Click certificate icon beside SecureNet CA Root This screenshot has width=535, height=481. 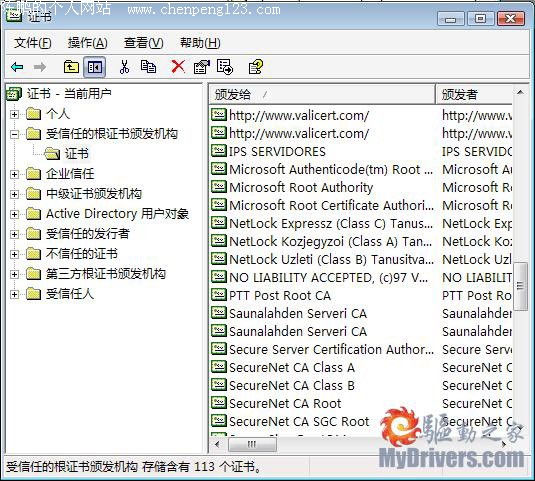point(218,403)
